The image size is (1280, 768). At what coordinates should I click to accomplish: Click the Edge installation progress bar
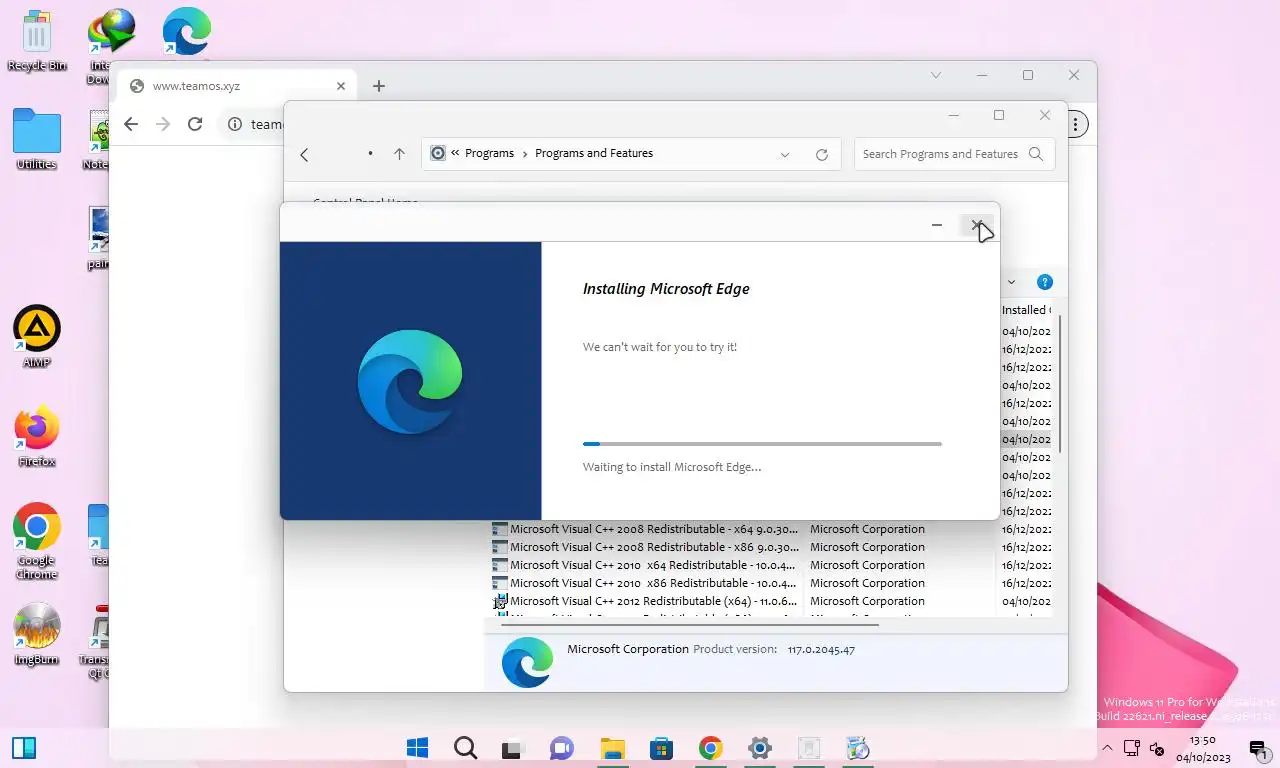point(762,443)
